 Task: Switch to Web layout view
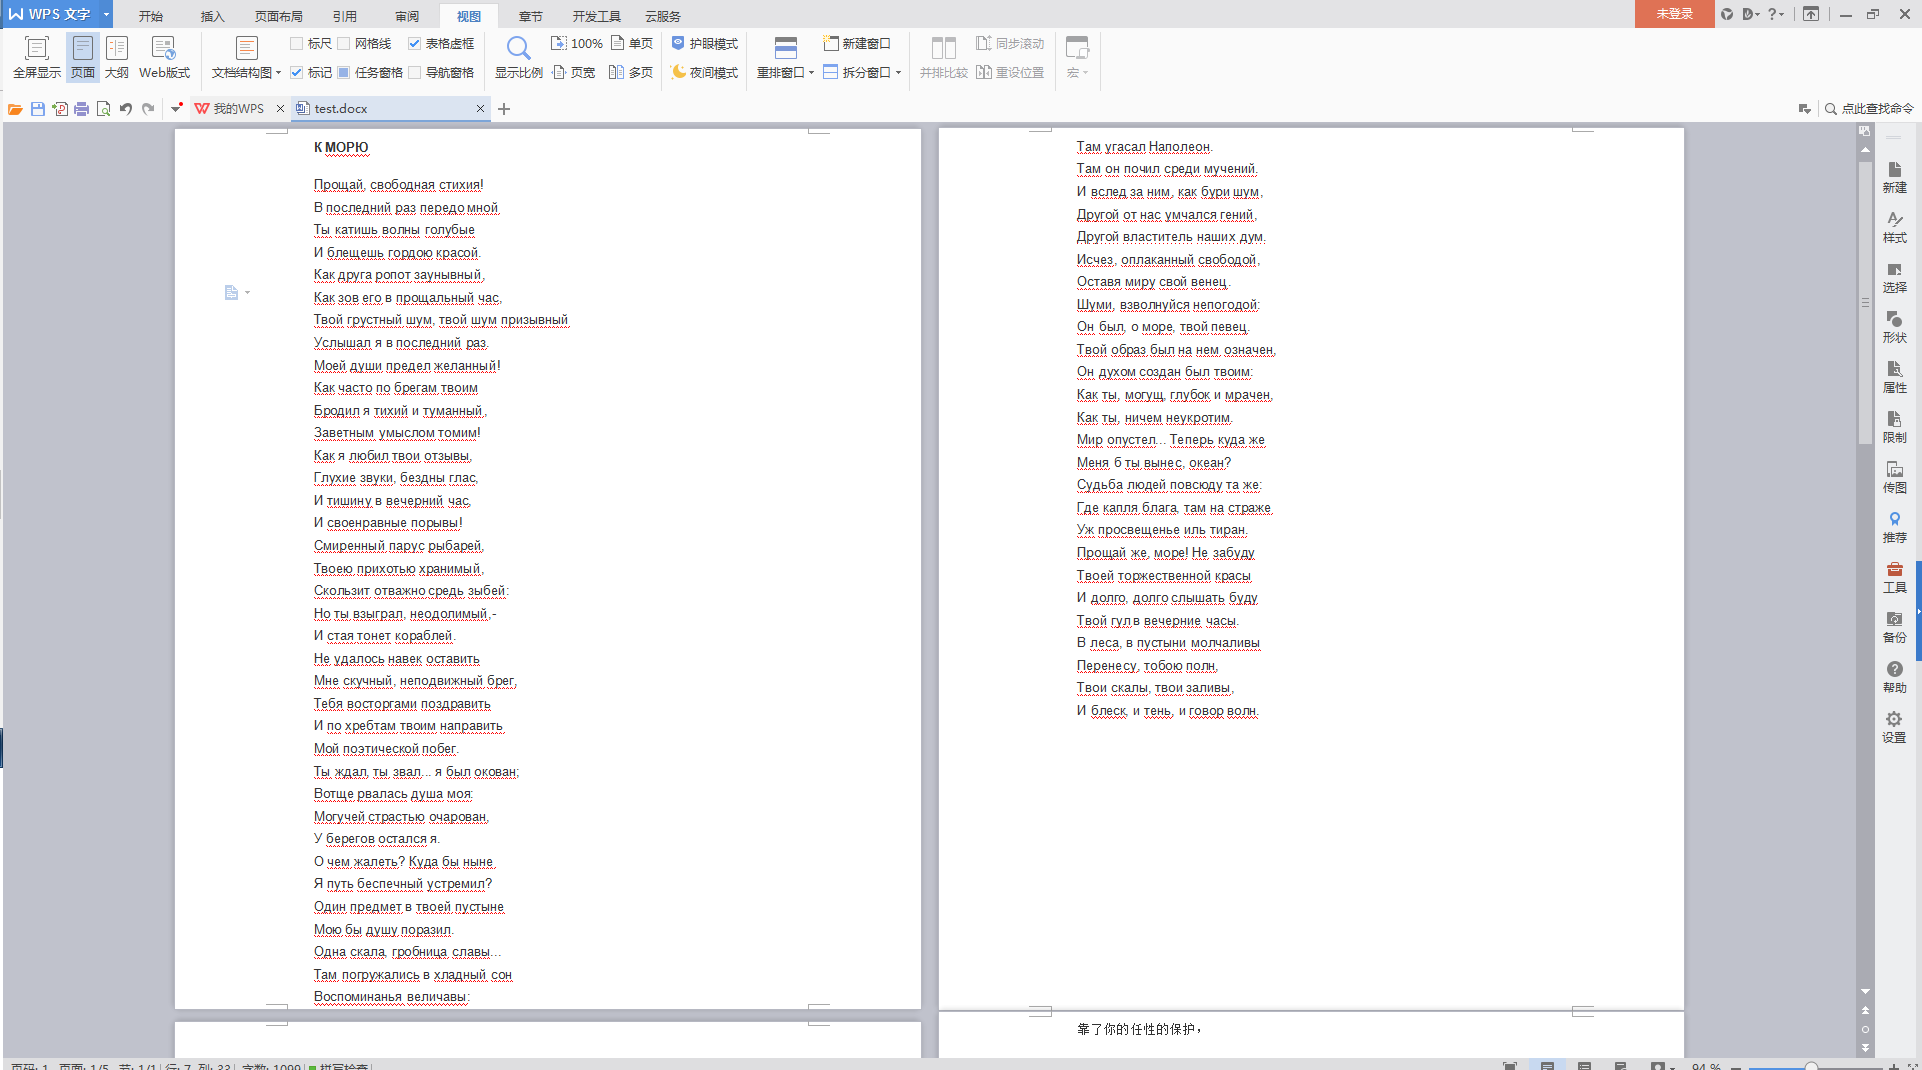pyautogui.click(x=164, y=57)
